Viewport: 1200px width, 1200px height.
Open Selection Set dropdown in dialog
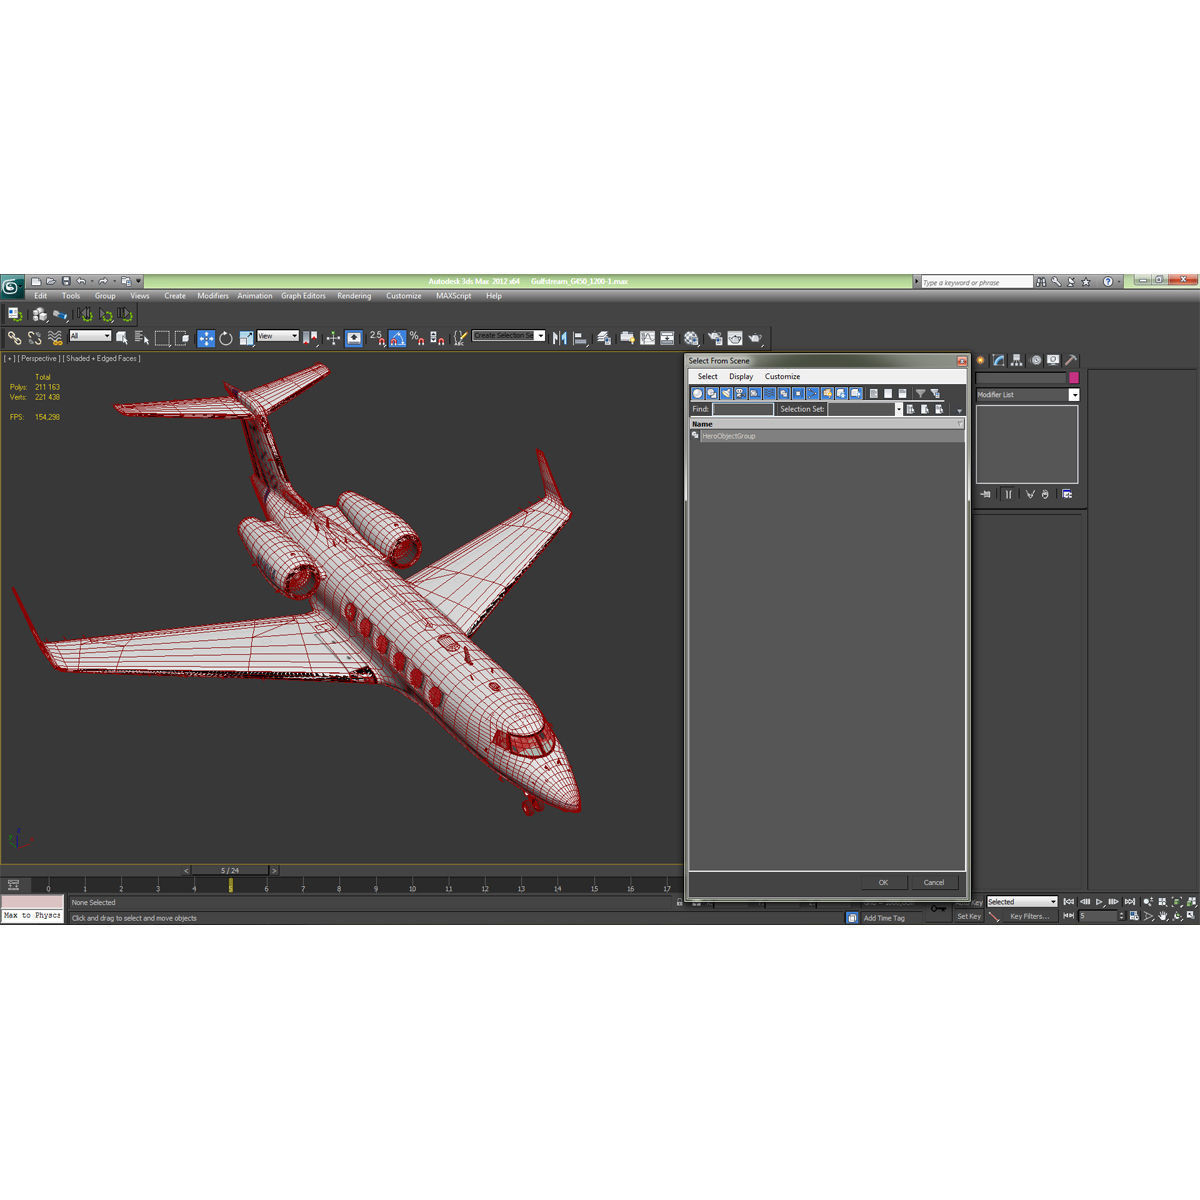click(865, 409)
